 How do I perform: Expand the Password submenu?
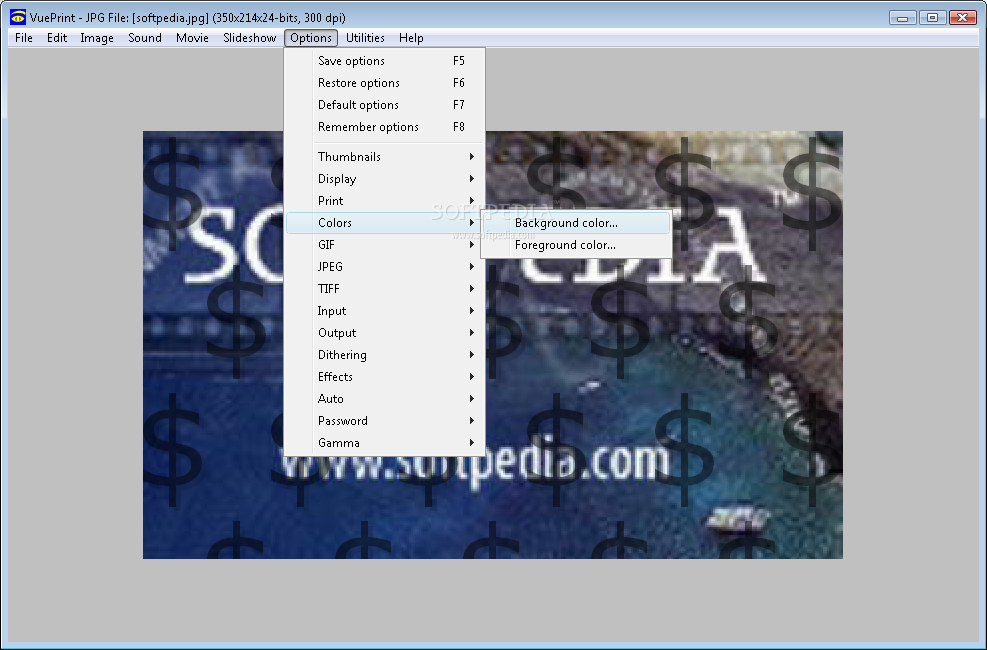click(x=385, y=421)
